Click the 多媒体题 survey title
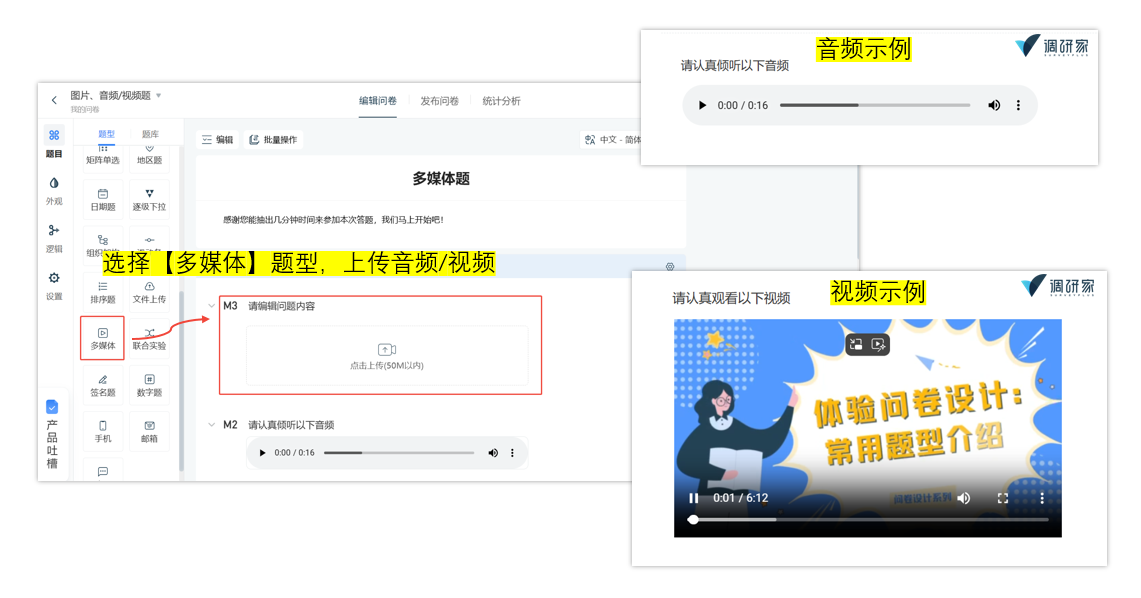 point(441,179)
